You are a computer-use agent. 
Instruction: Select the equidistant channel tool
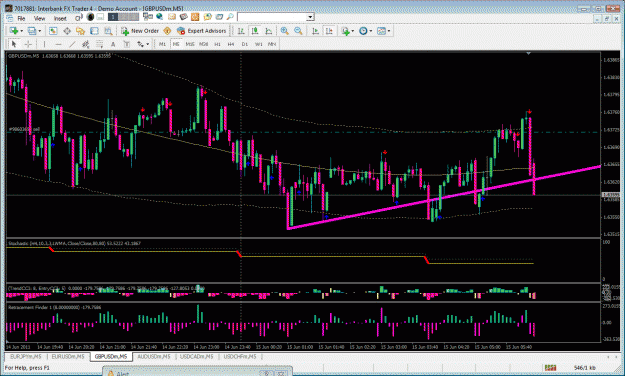click(85, 44)
